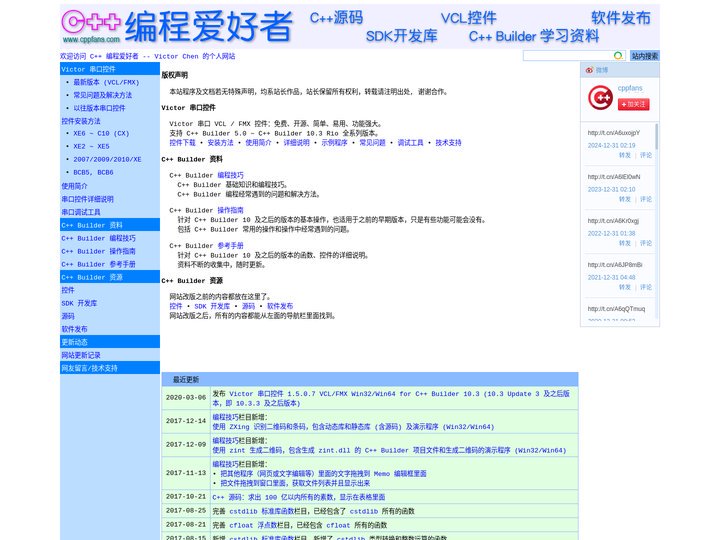Click 2017-12-14 date cell

(186, 421)
